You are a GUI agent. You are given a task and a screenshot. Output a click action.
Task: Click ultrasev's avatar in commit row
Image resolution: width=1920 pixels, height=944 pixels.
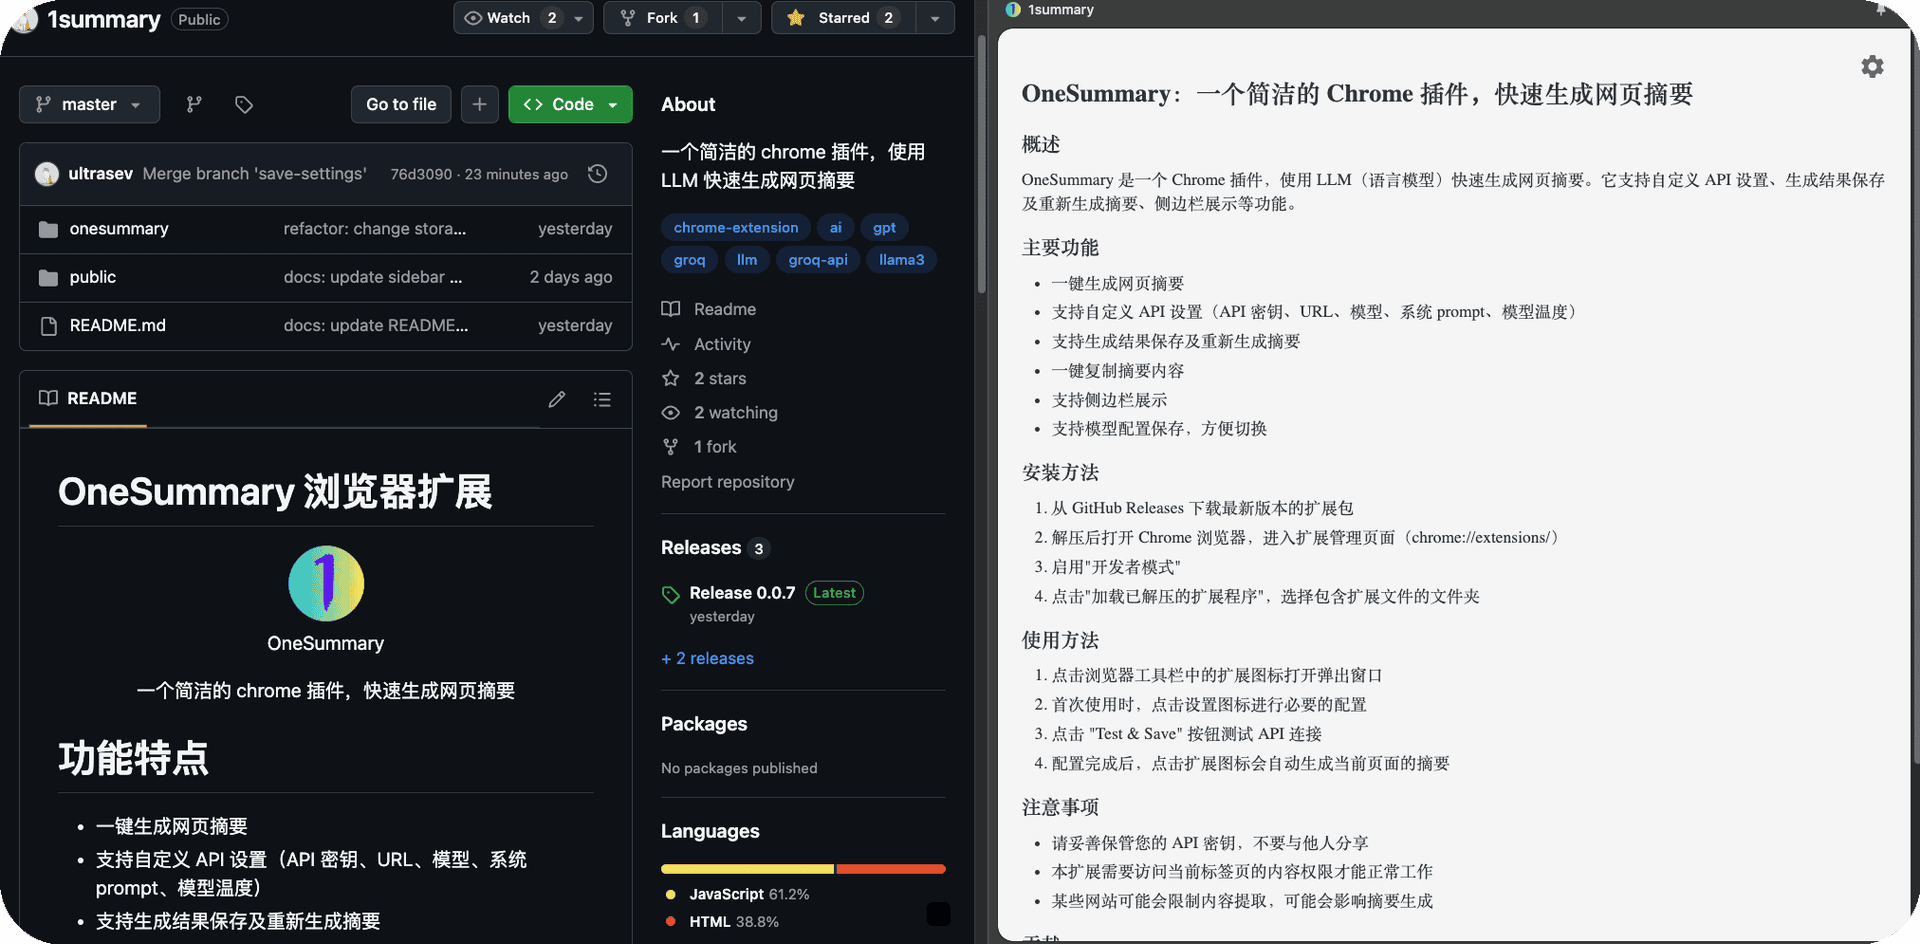pos(47,174)
